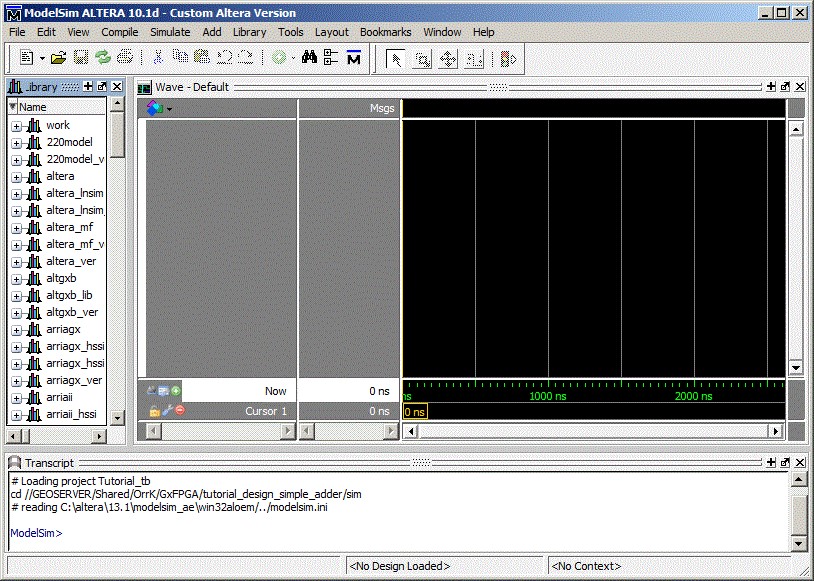
Task: Toggle the Pan Mode tool
Action: 448,59
